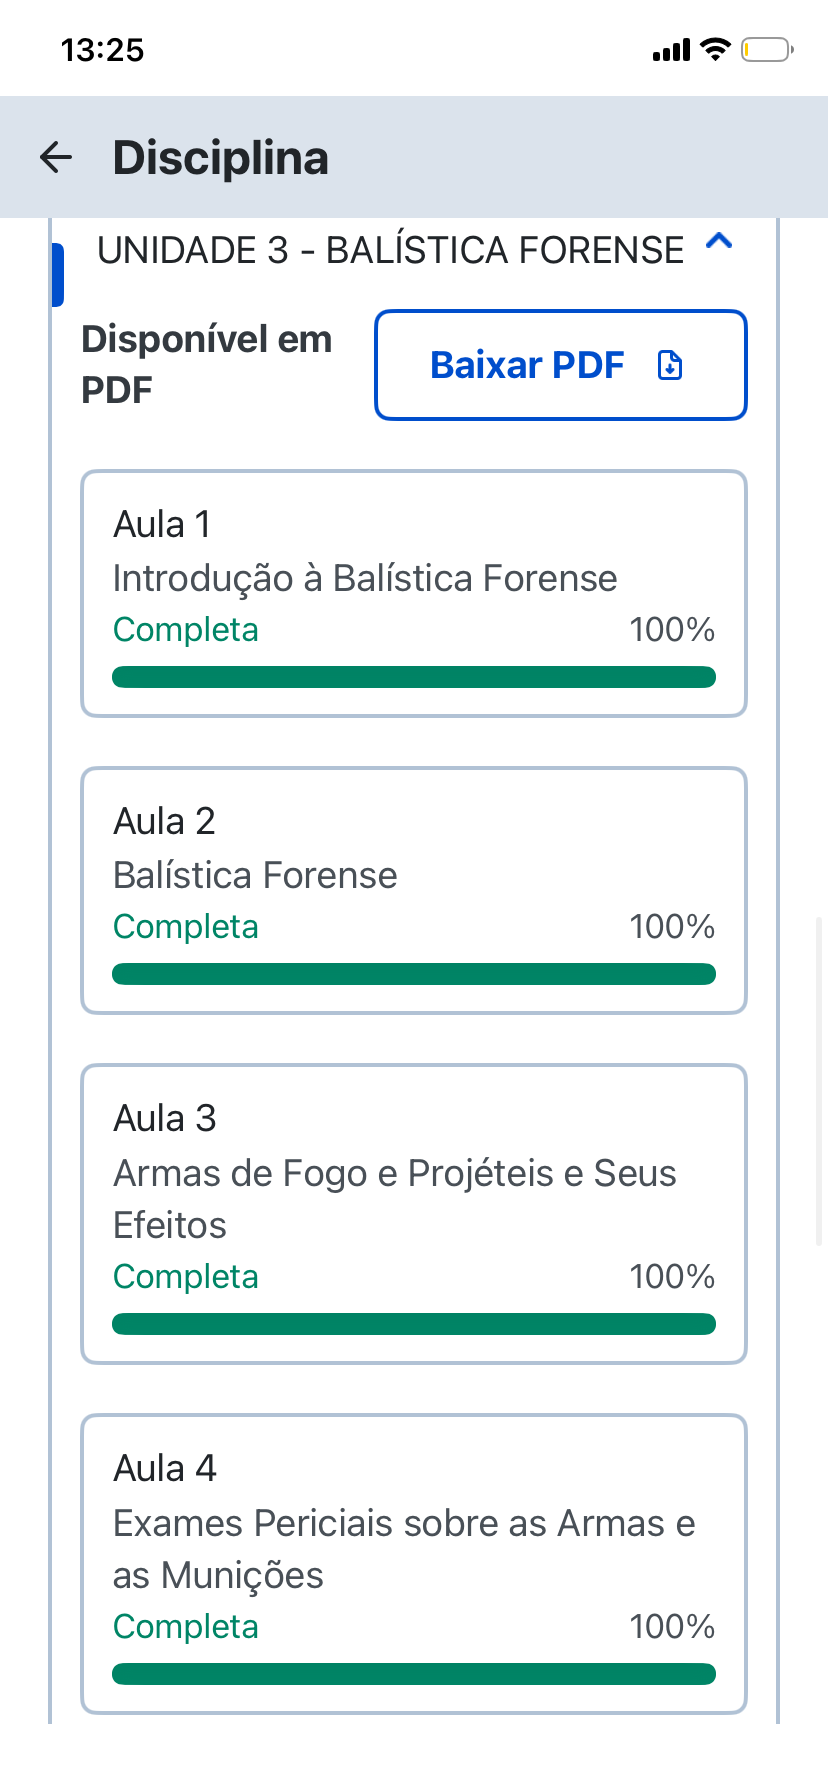This screenshot has height=1792, width=828.
Task: Tap the Wi-Fi status icon
Action: point(716,49)
